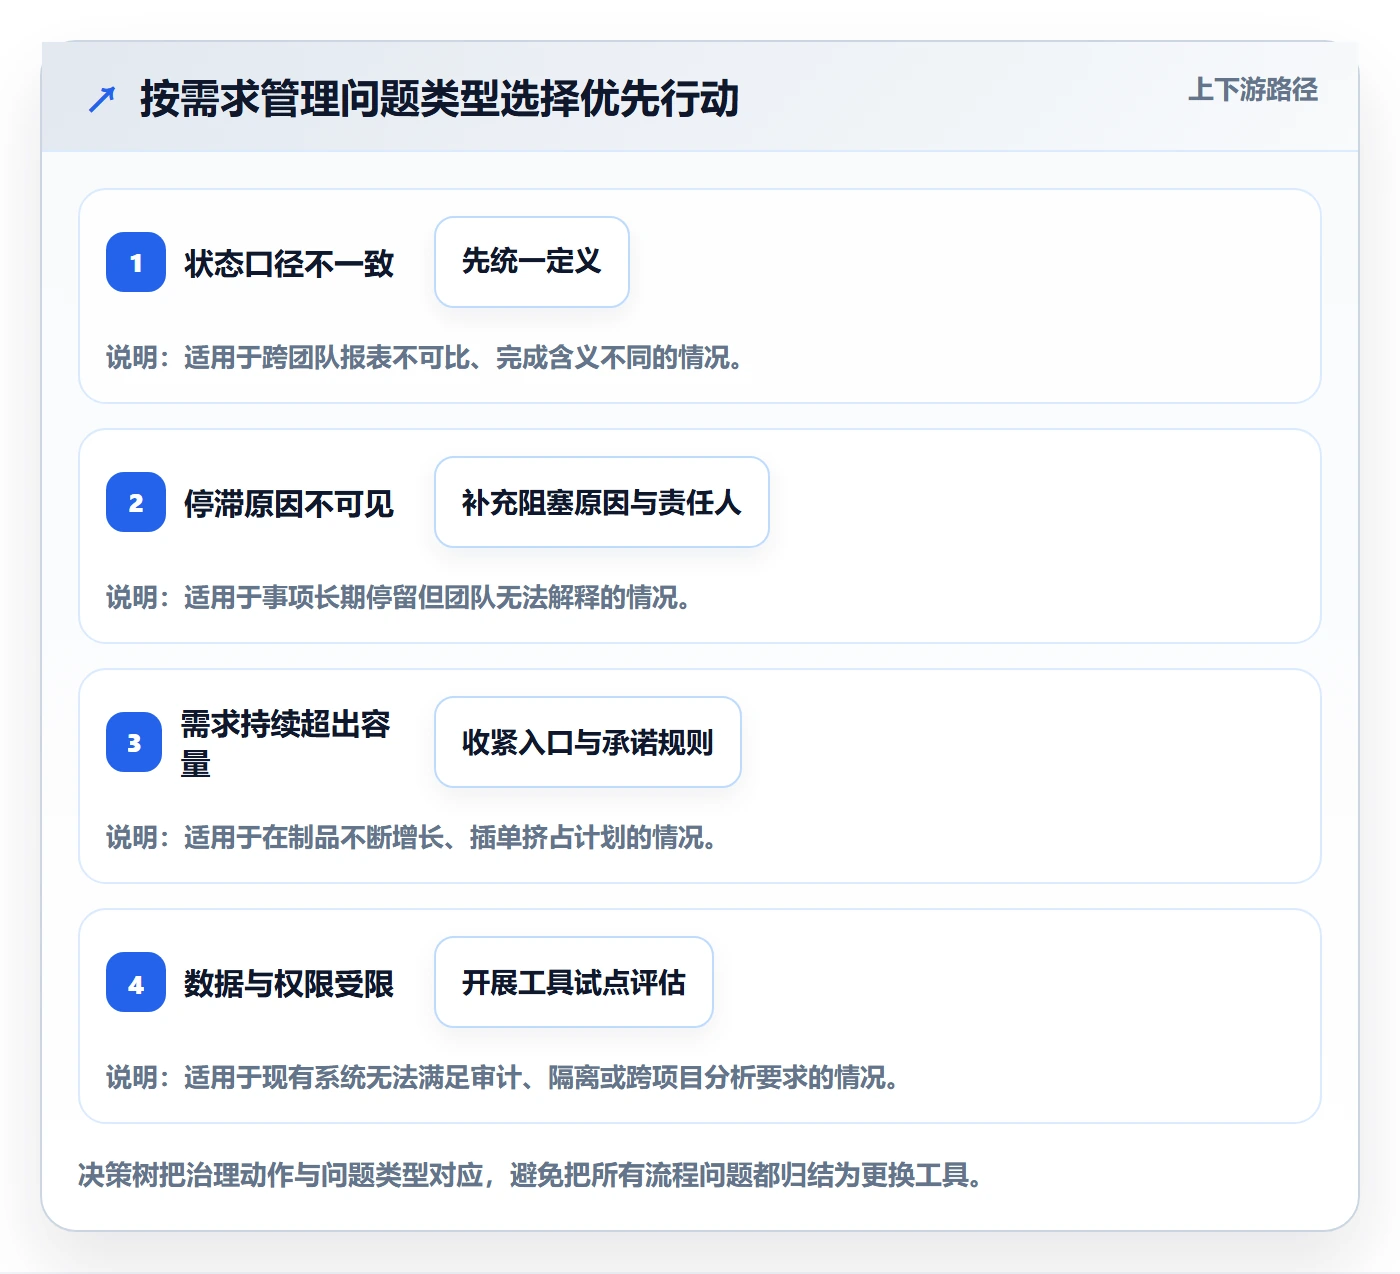1400x1274 pixels.
Task: Click the note about 跨团队报表不可比
Action: [x=425, y=358]
